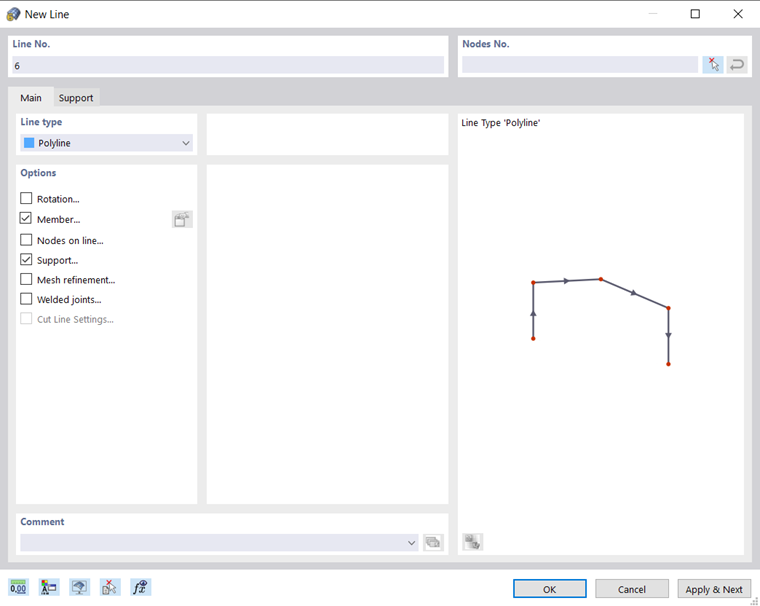760x606 pixels.
Task: Click the RFEM app icon in title bar
Action: (x=13, y=14)
